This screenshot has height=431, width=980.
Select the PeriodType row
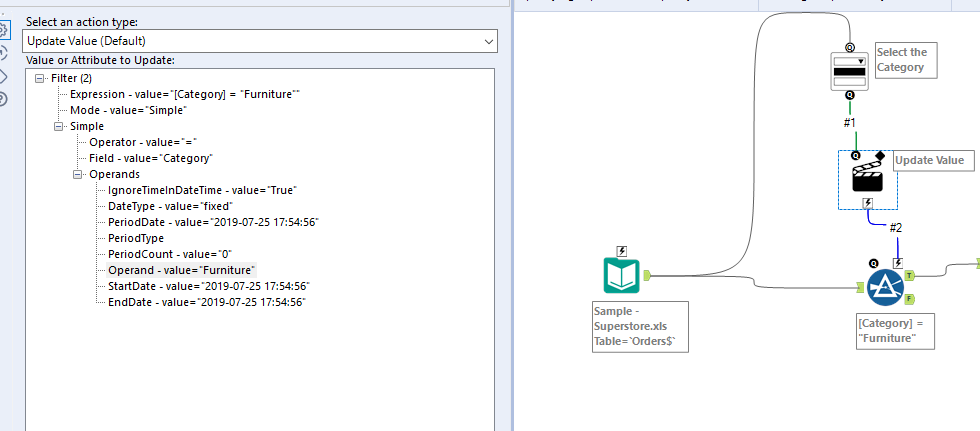(136, 238)
